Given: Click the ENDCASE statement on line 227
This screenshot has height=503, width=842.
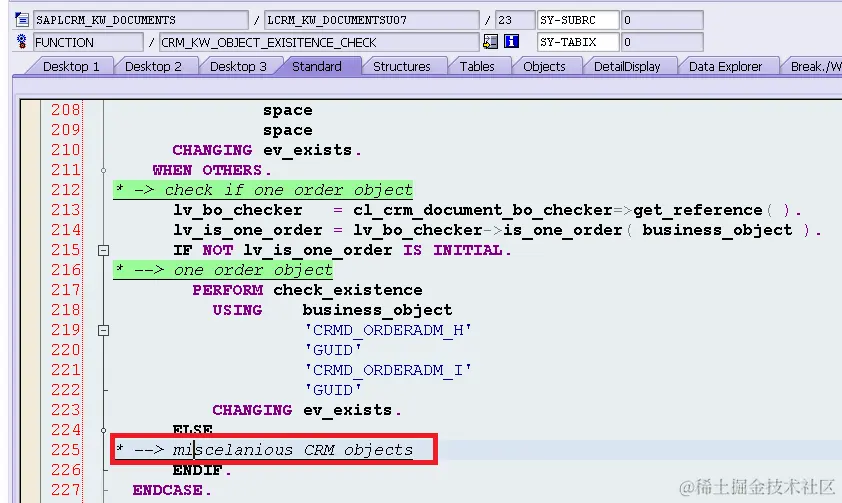Looking at the screenshot, I should [172, 490].
